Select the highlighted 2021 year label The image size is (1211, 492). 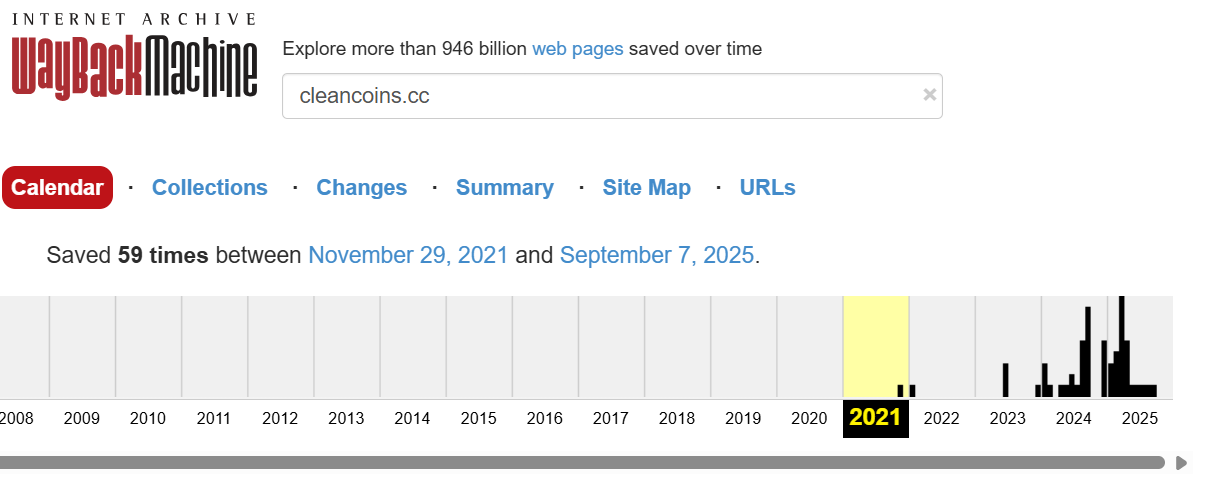coord(875,418)
